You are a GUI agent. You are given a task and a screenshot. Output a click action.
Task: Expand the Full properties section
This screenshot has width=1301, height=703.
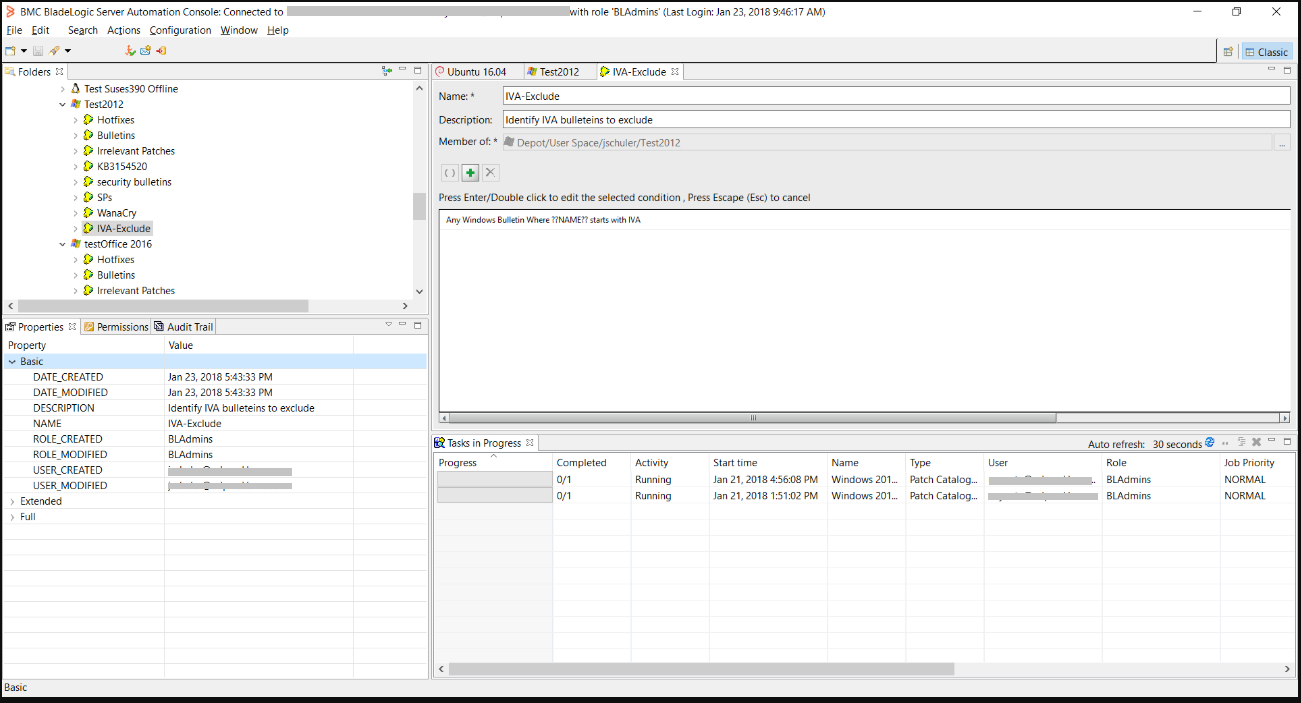click(x=12, y=517)
